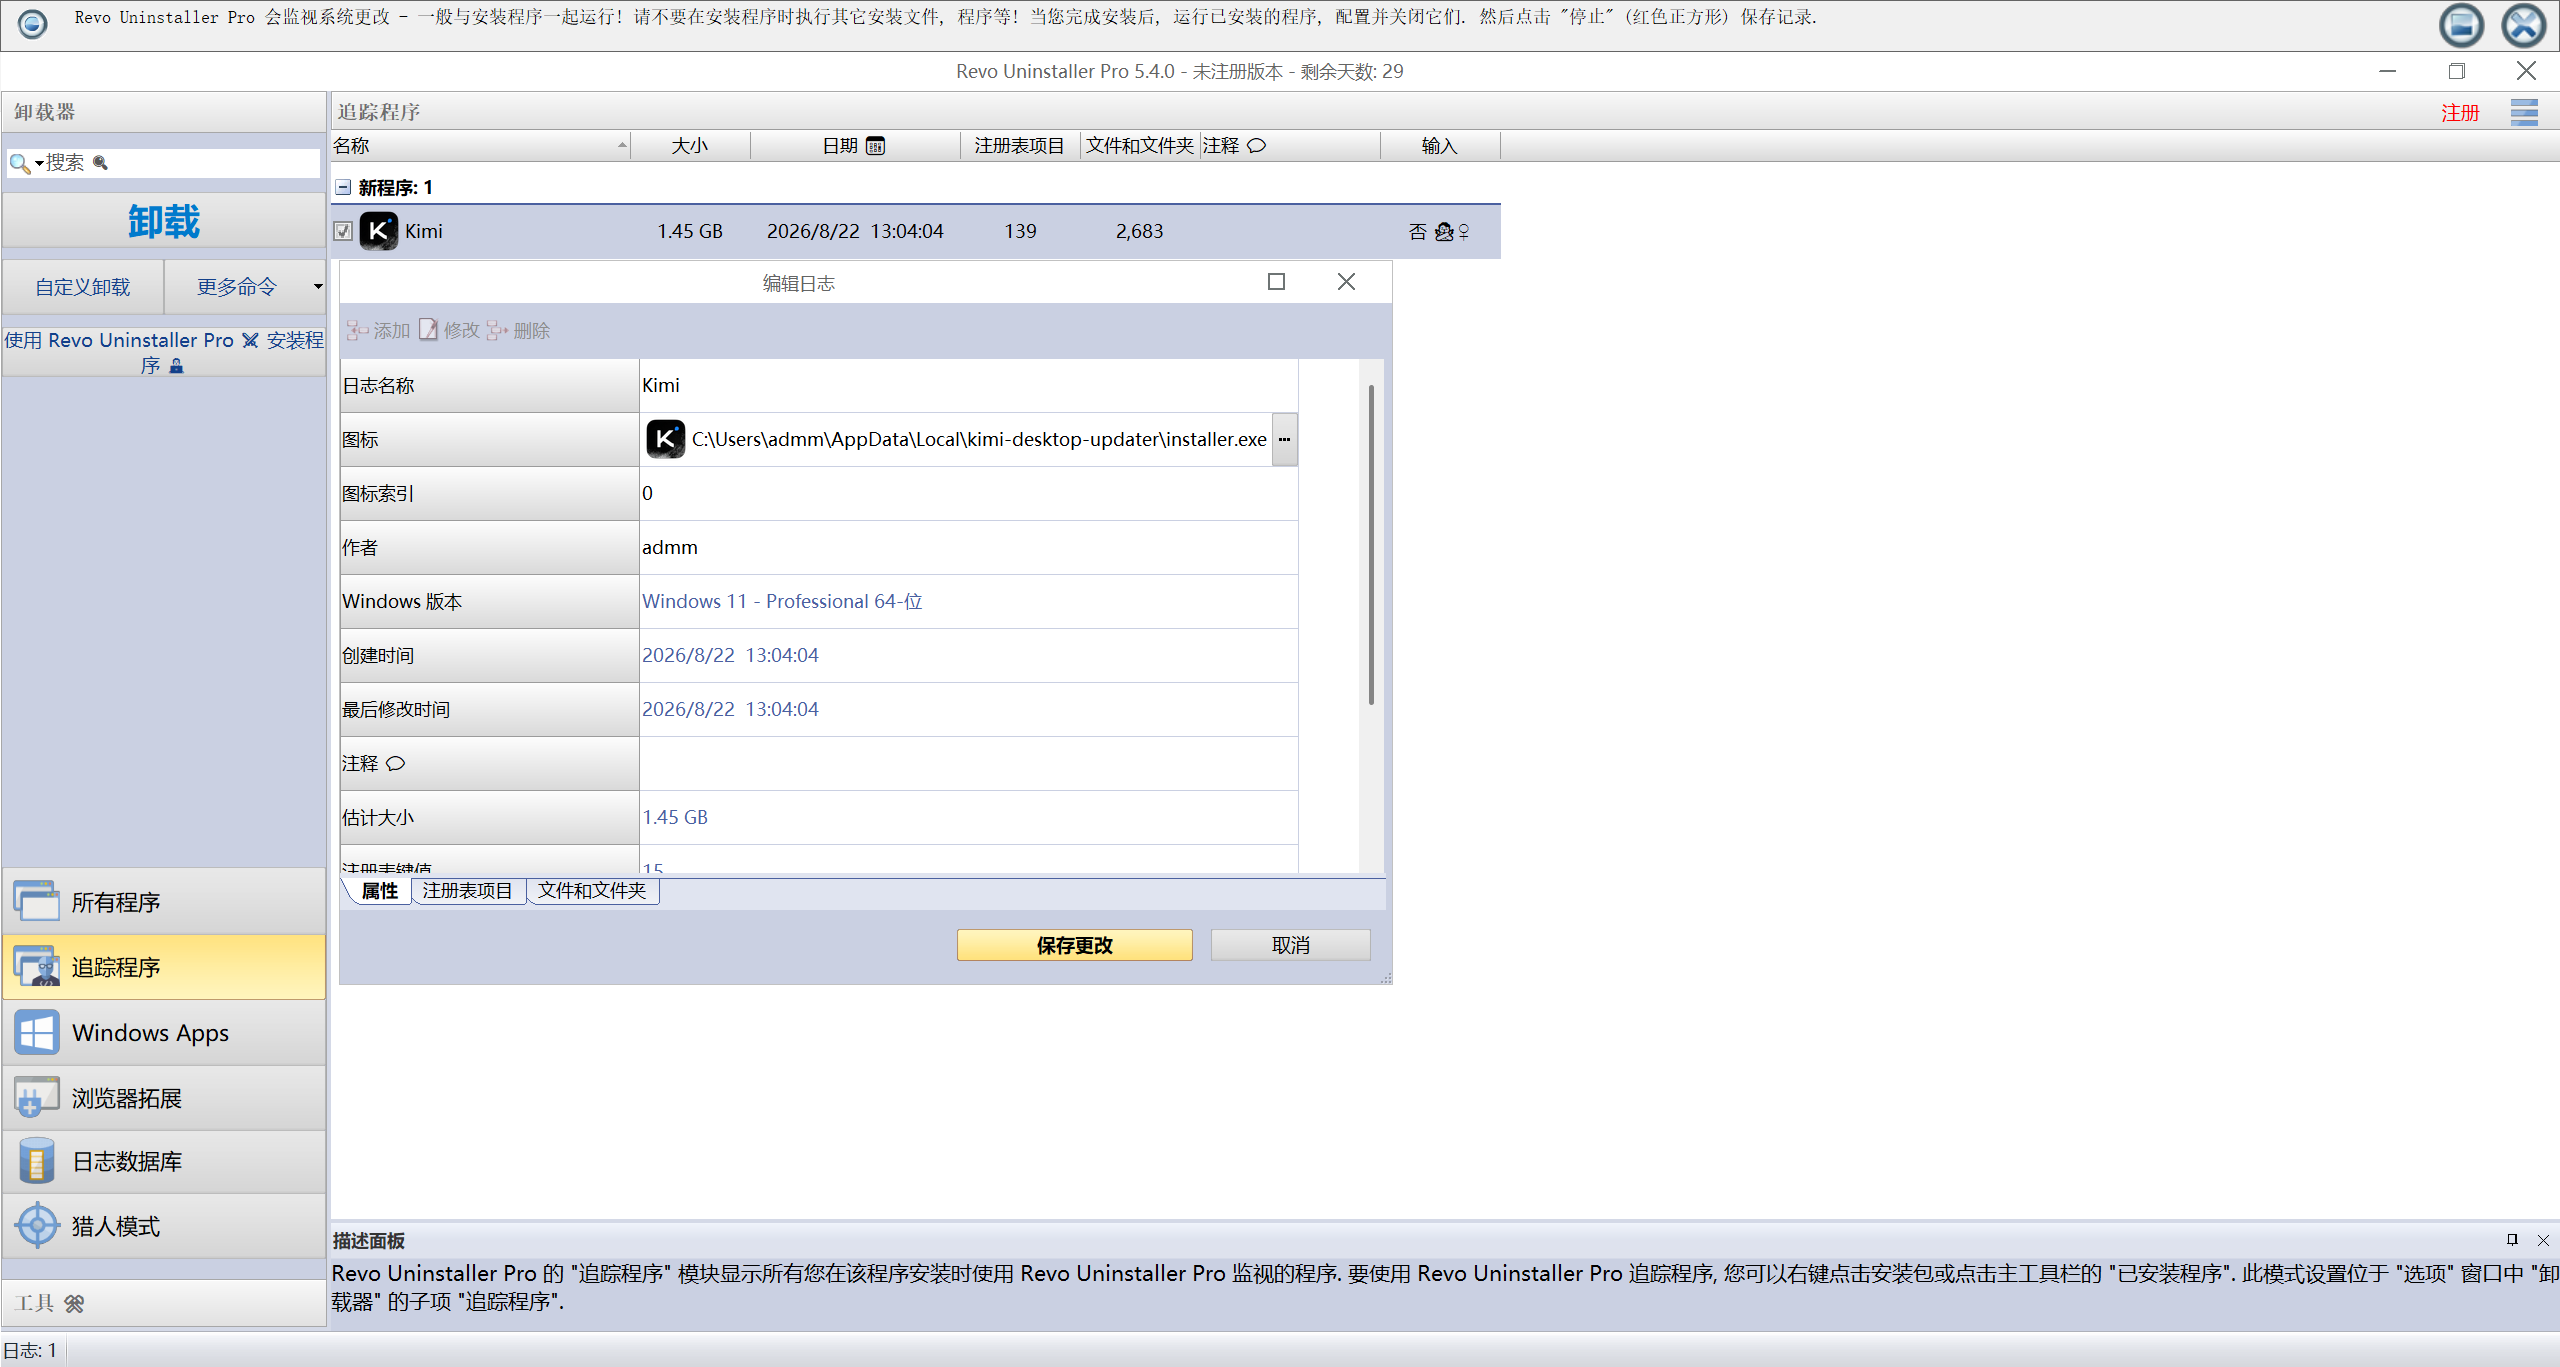Image resolution: width=2560 pixels, height=1367 pixels.
Task: Toggle the Kimi row checkbox
Action: 343,231
